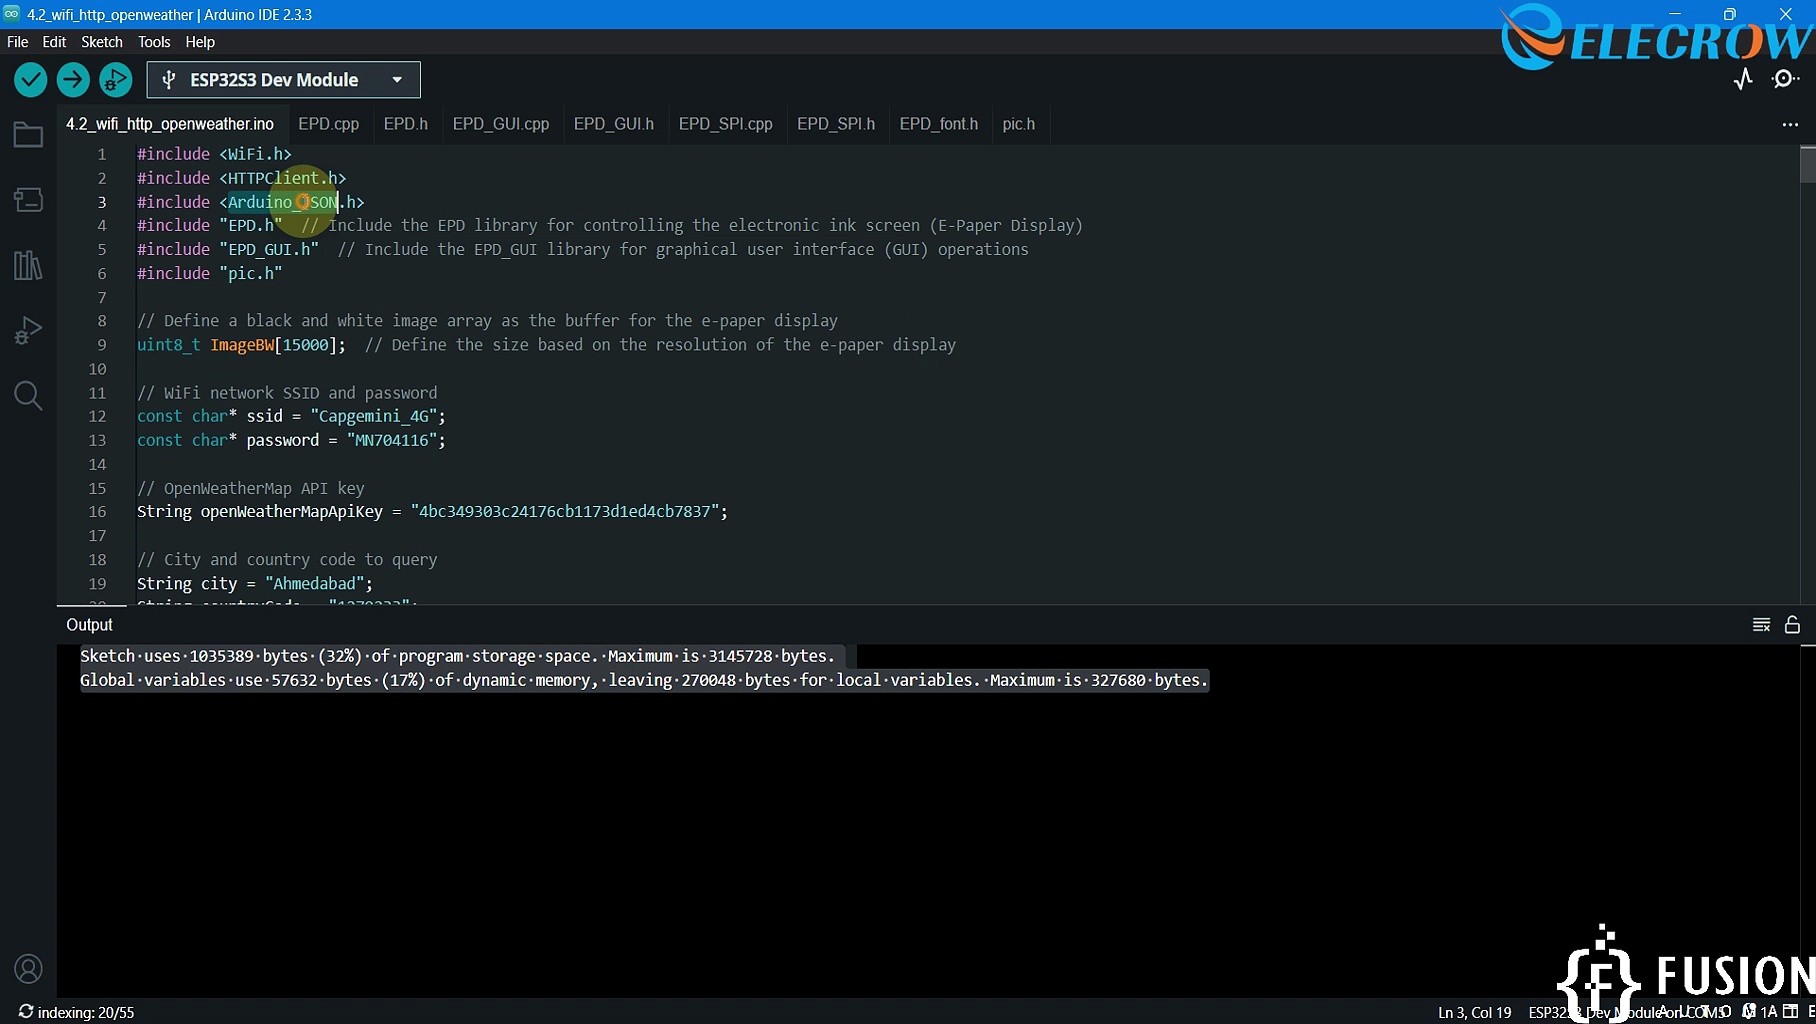Clear the output with the lines icon
This screenshot has width=1816, height=1024.
[x=1762, y=625]
